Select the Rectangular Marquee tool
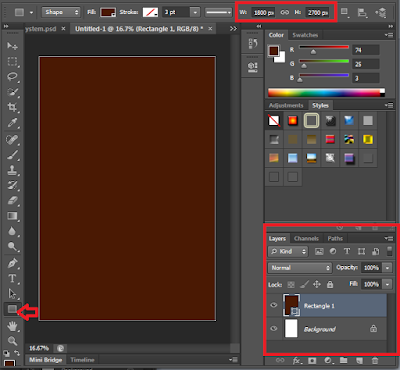 coord(12,62)
